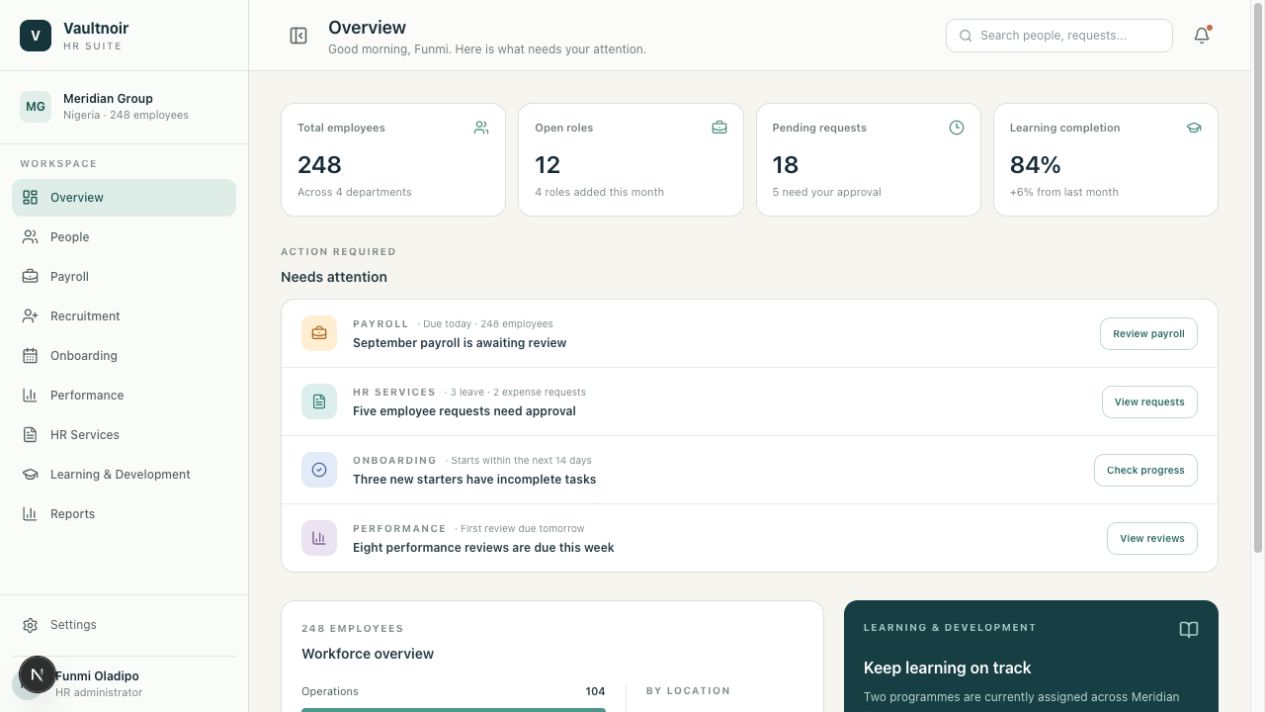
Task: Open Total employees 248 card
Action: click(393, 160)
